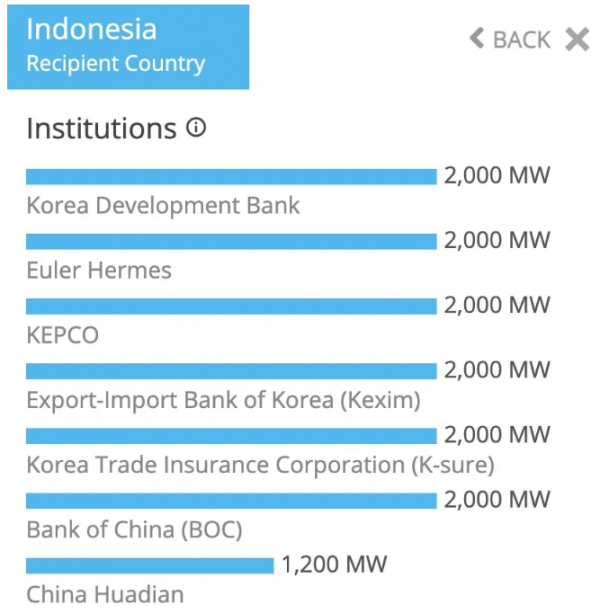Click the Euler Hermes institution name

coord(99,270)
